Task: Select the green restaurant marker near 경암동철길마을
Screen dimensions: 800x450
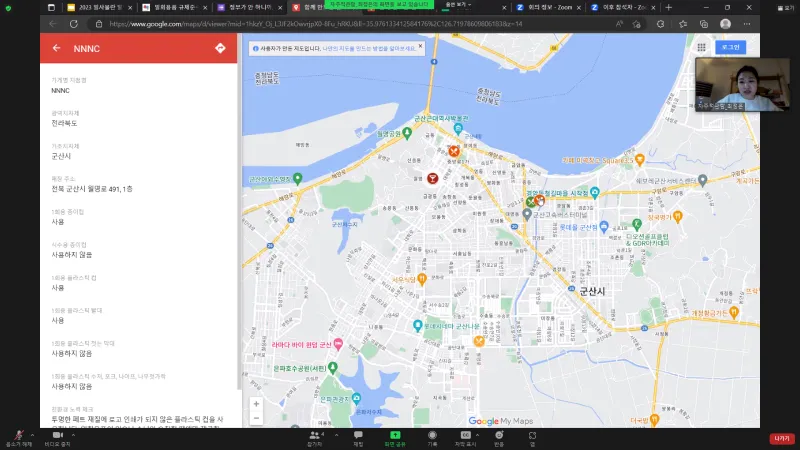Action: [x=531, y=202]
